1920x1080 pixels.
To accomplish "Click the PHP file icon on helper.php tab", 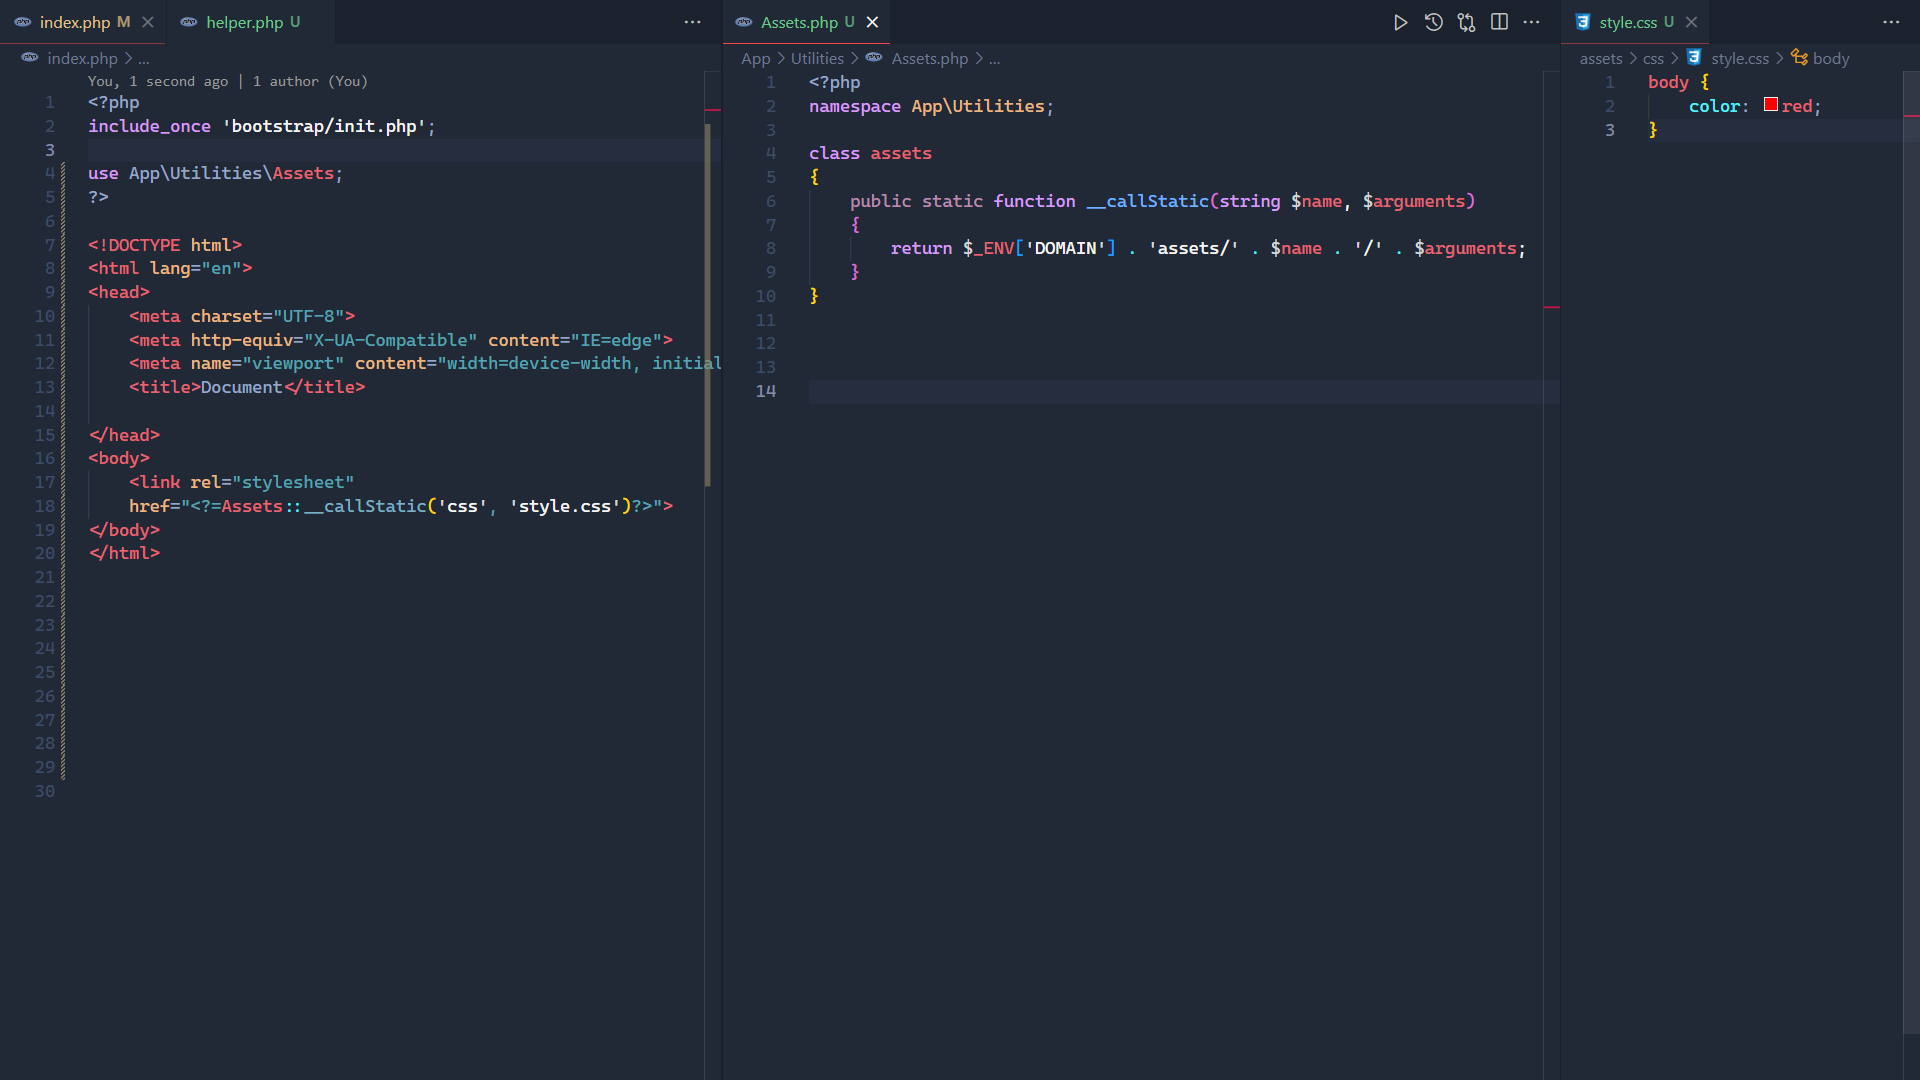I will (188, 22).
